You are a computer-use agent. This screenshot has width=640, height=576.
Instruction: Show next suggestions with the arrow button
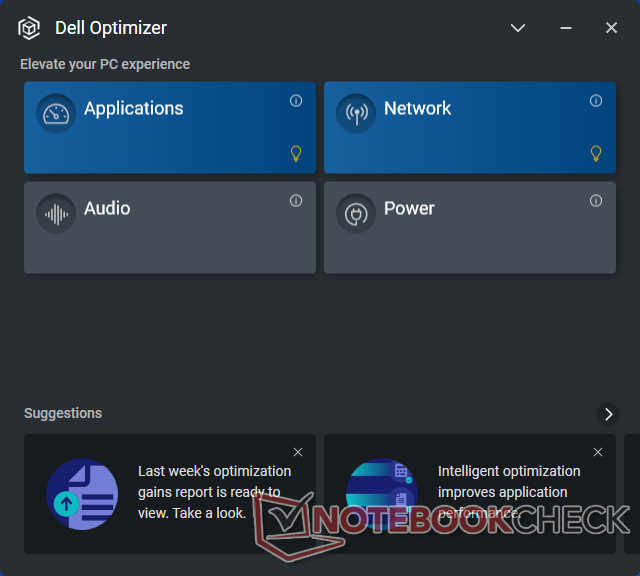607,414
